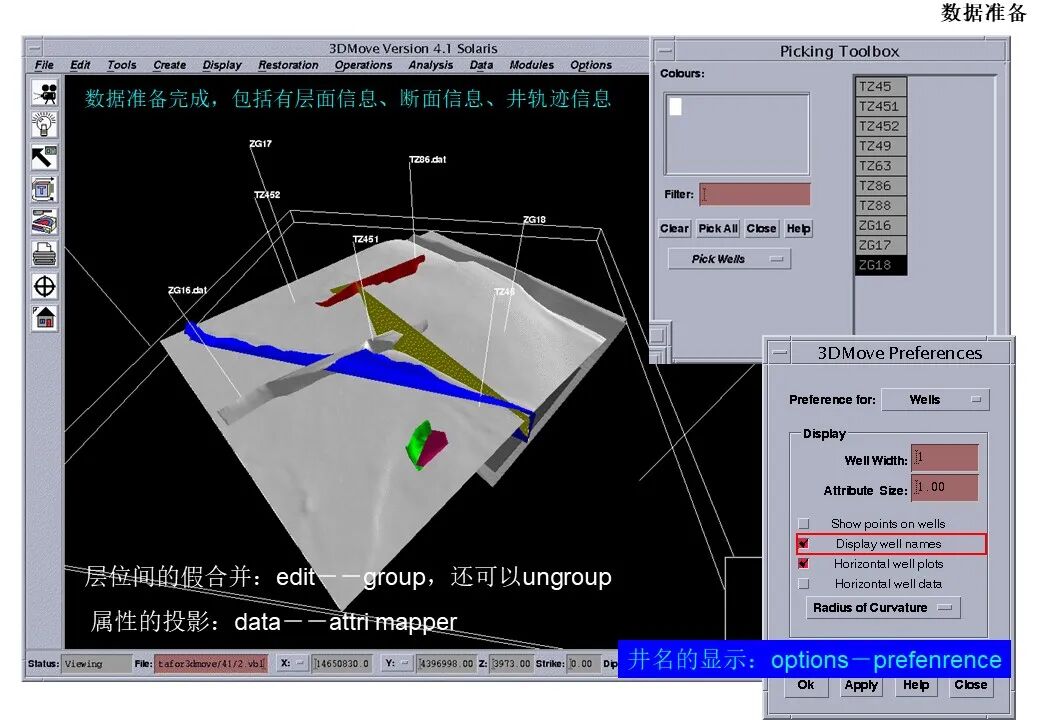Open the Data menu
This screenshot has width=1040, height=720.
click(x=481, y=65)
